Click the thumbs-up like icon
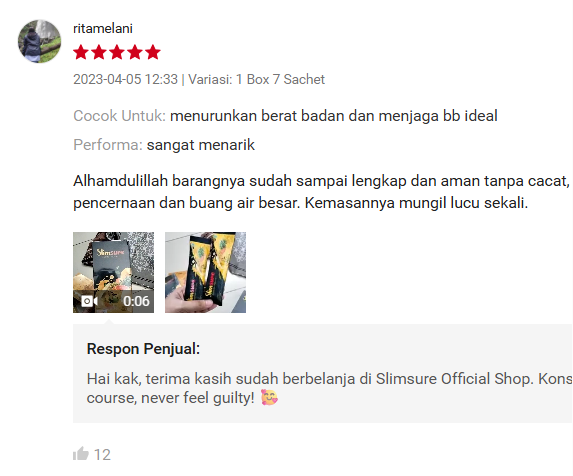 pyautogui.click(x=81, y=454)
